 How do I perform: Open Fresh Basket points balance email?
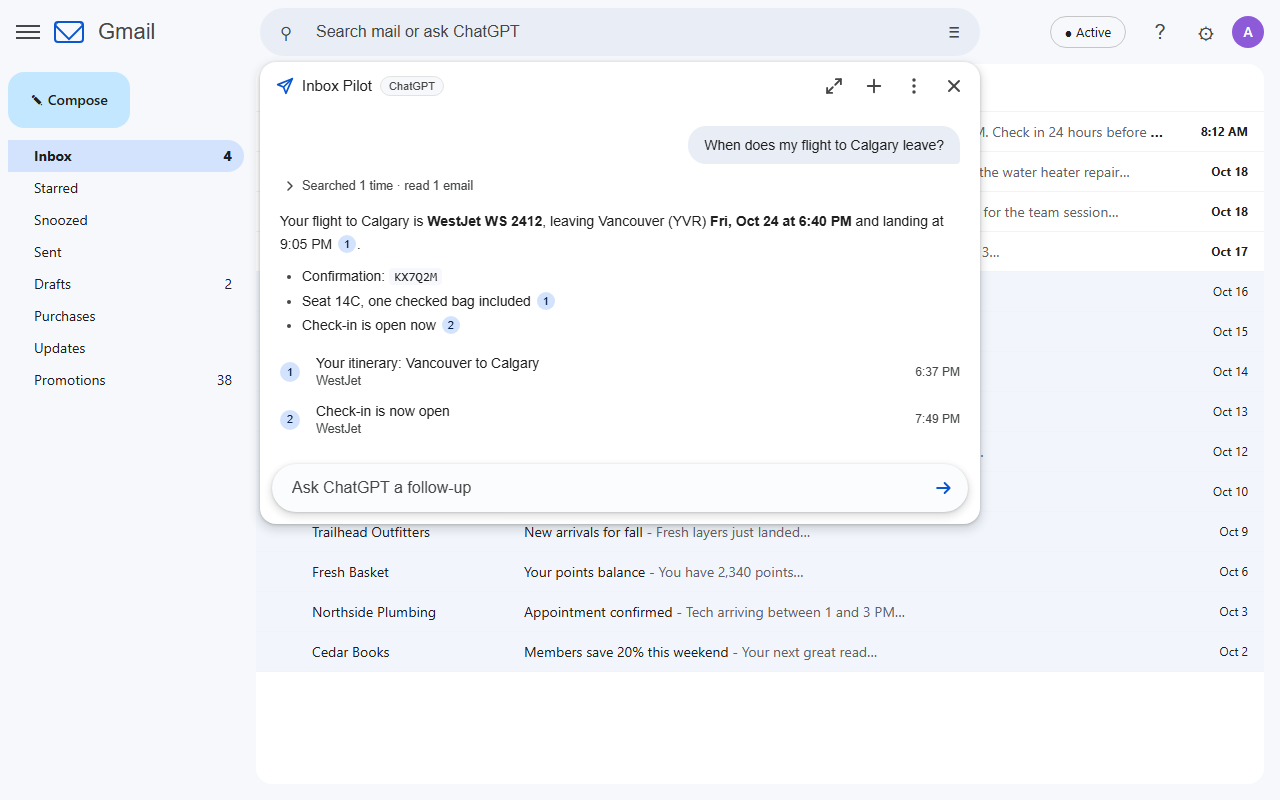point(760,572)
